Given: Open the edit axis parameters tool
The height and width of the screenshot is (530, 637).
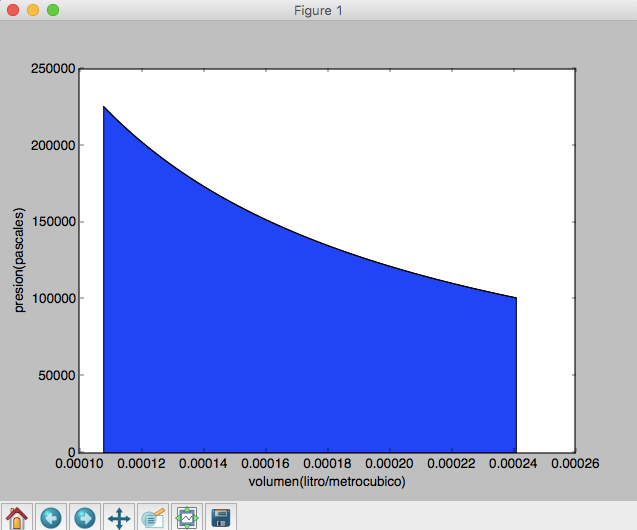Looking at the screenshot, I should (153, 517).
